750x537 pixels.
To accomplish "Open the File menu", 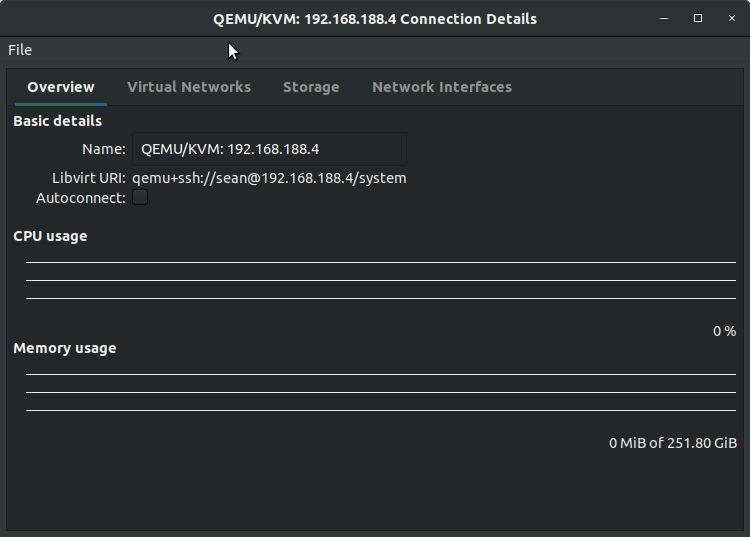I will click(x=20, y=50).
